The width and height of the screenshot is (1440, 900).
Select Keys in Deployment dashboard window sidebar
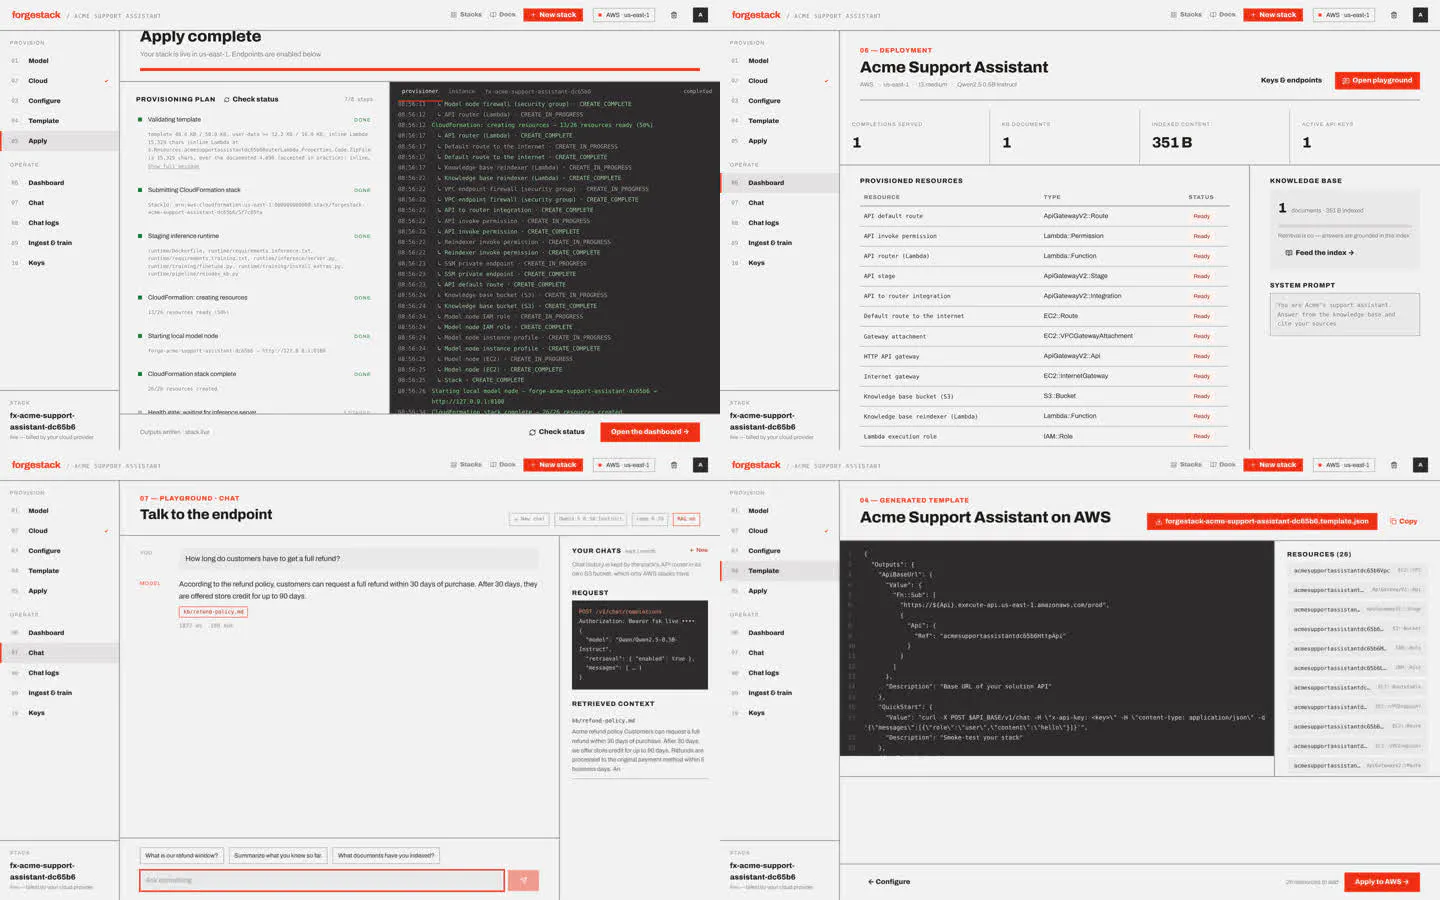(780, 263)
